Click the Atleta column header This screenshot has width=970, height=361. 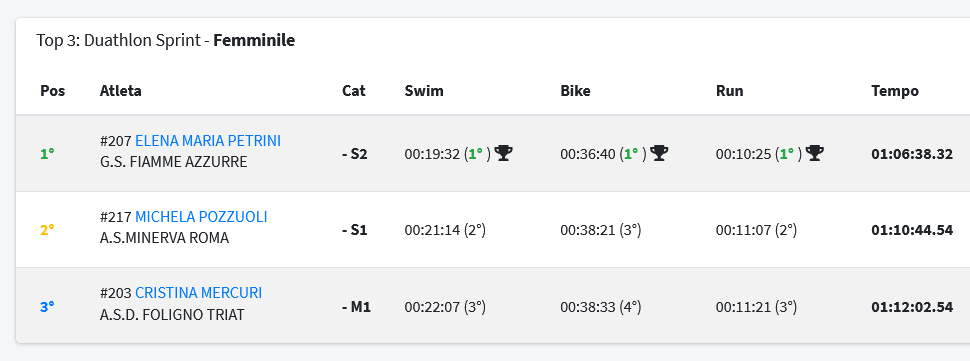click(121, 91)
